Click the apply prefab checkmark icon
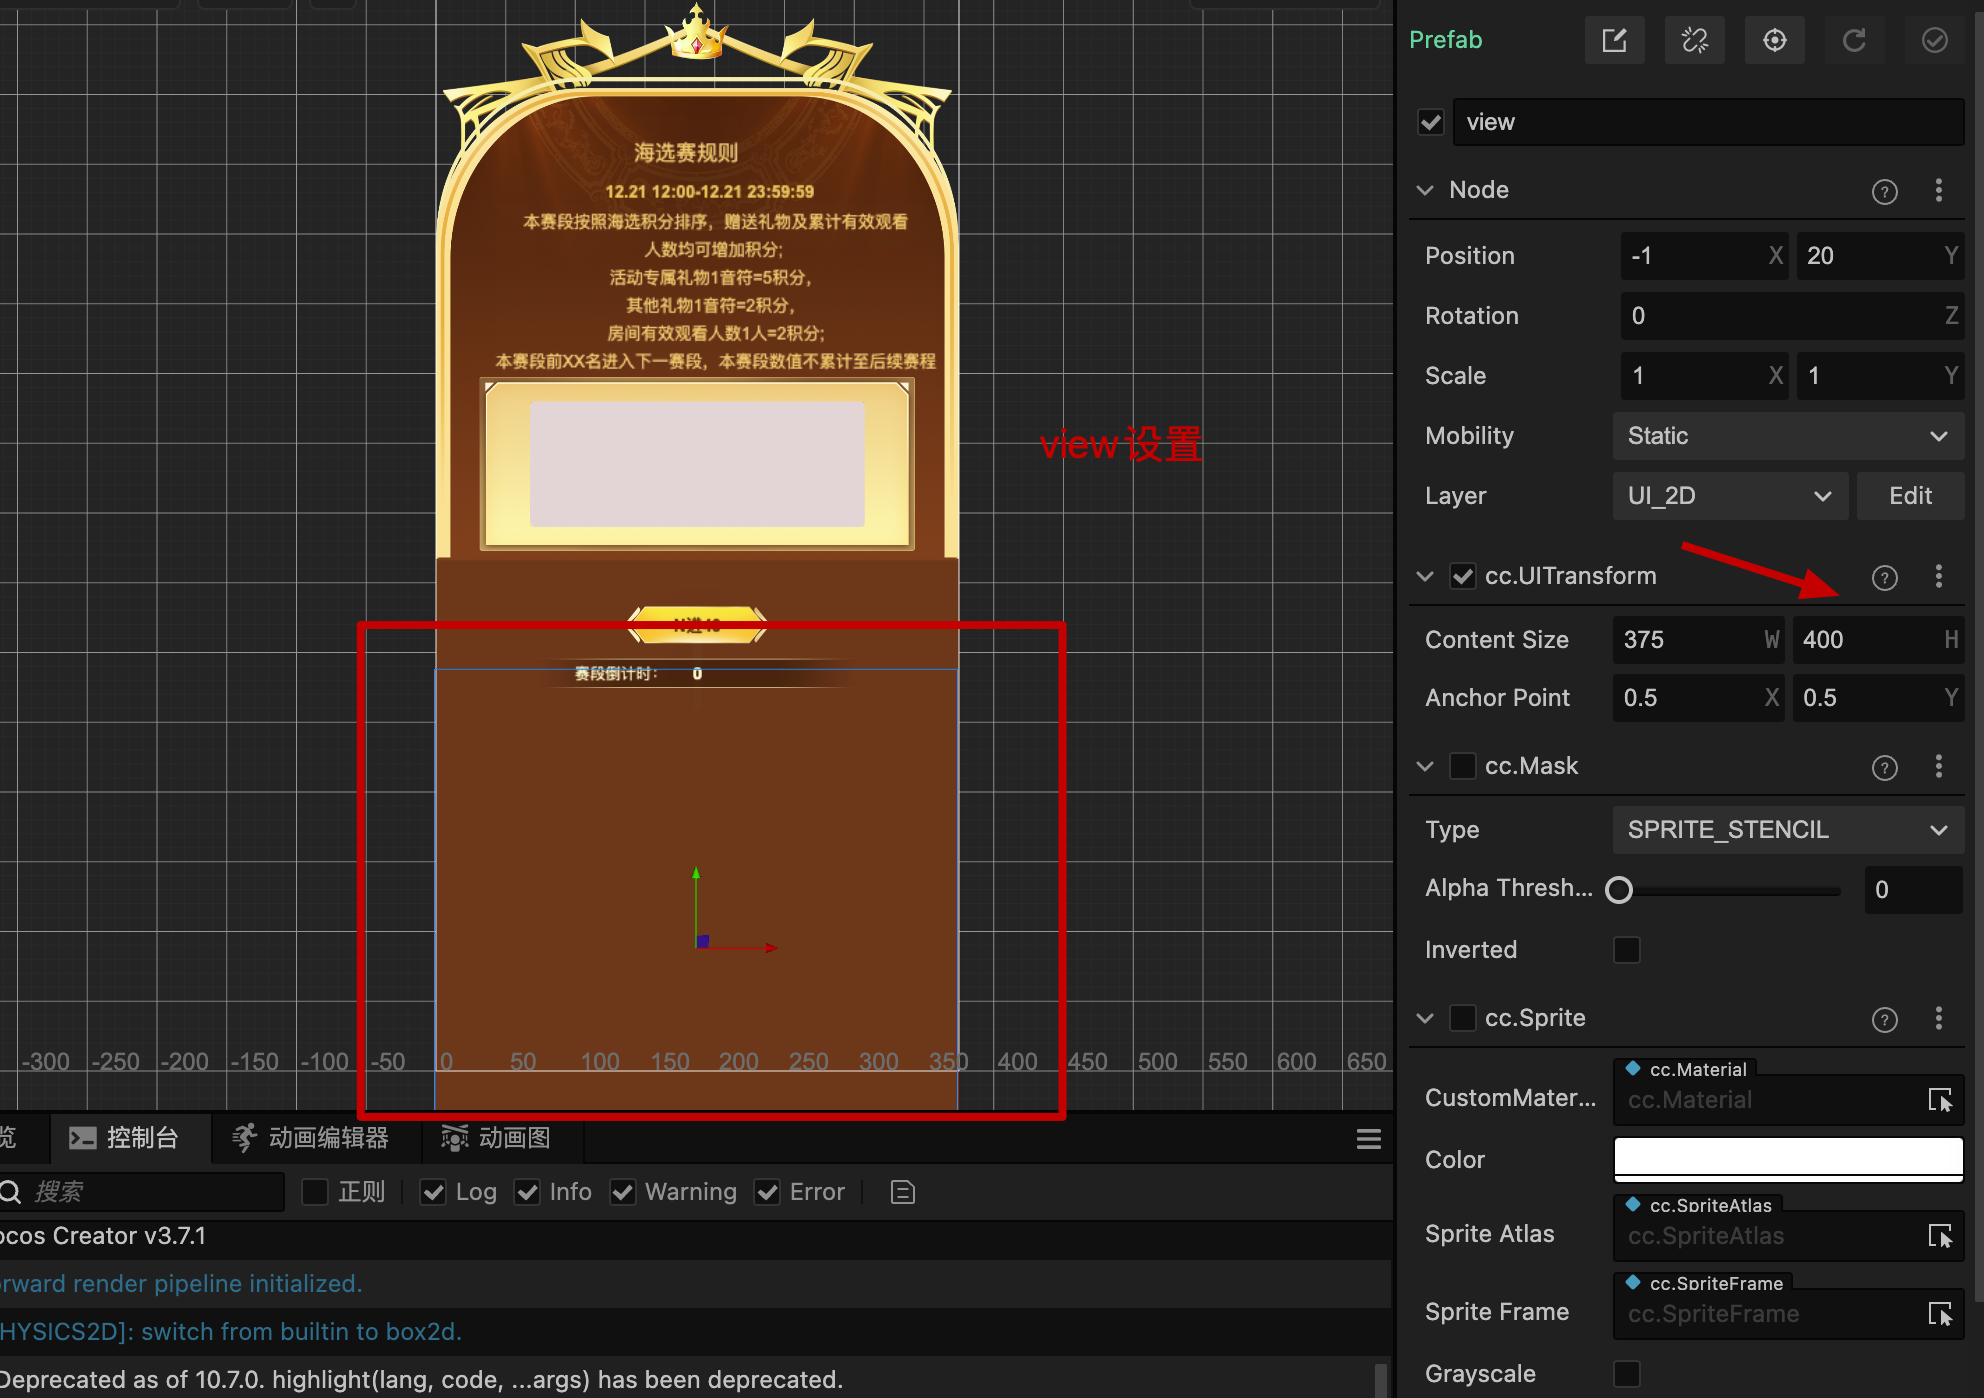 (1934, 40)
